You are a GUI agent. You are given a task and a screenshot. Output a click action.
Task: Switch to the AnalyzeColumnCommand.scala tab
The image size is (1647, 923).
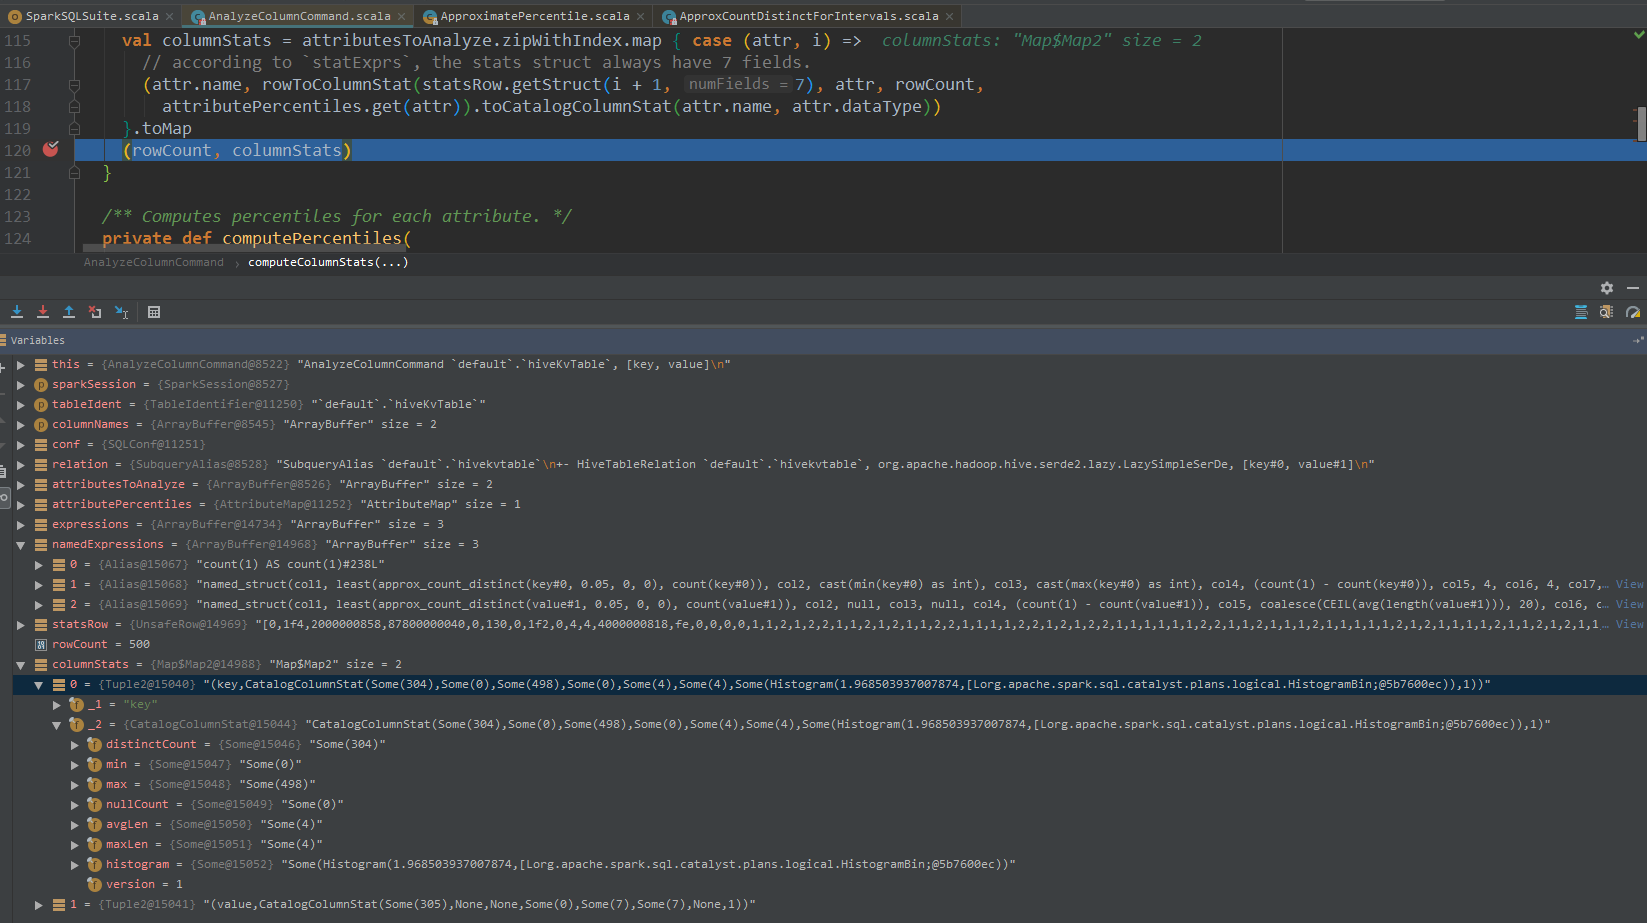tap(299, 16)
